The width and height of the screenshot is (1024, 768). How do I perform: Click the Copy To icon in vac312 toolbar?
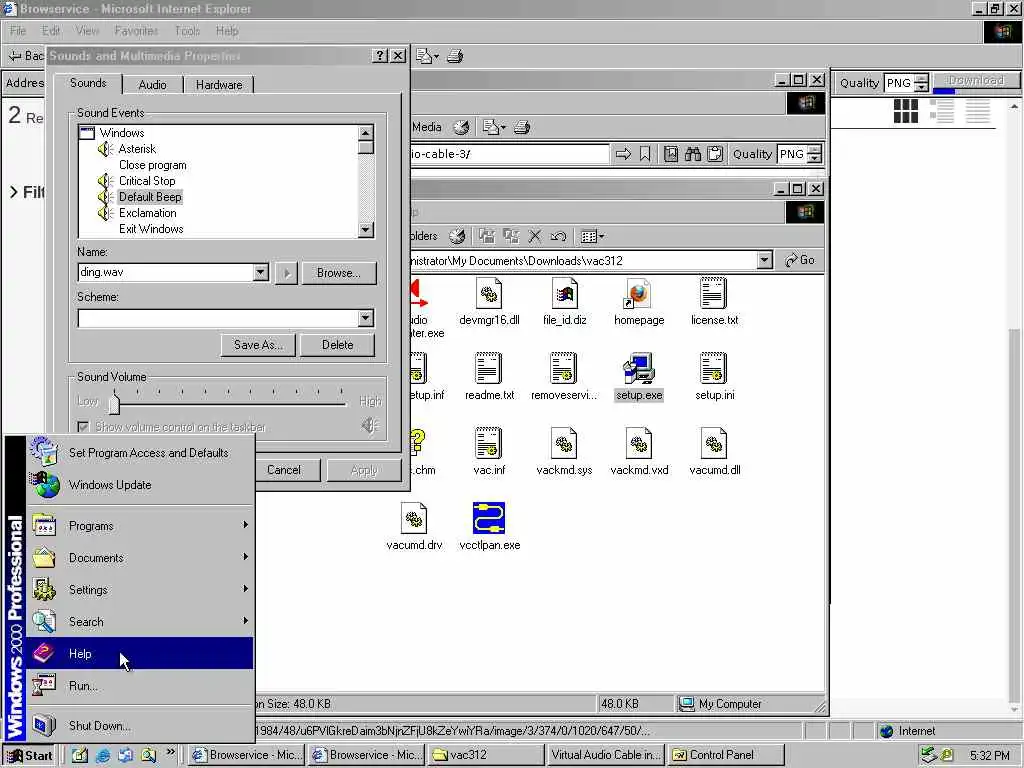pyautogui.click(x=511, y=236)
